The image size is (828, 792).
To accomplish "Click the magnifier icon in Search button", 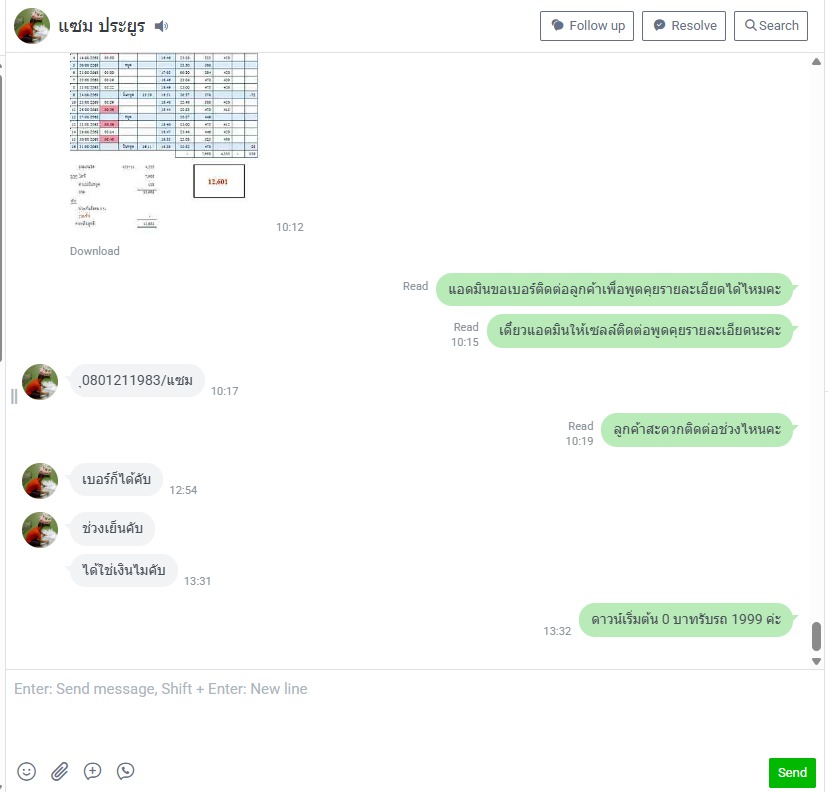I will pyautogui.click(x=750, y=25).
